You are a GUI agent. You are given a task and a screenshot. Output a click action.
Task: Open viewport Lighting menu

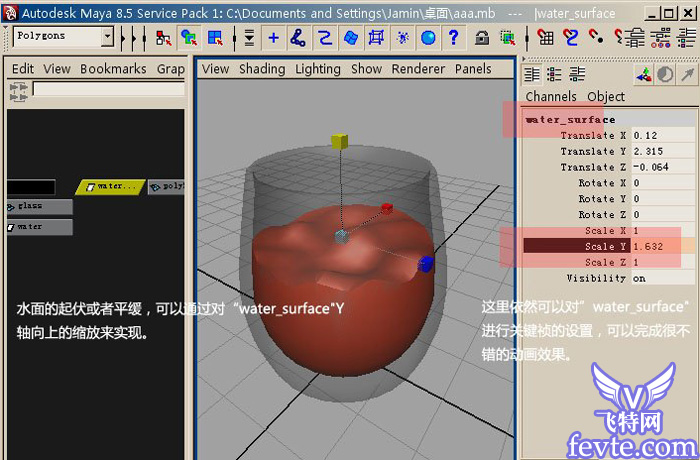pyautogui.click(x=318, y=69)
